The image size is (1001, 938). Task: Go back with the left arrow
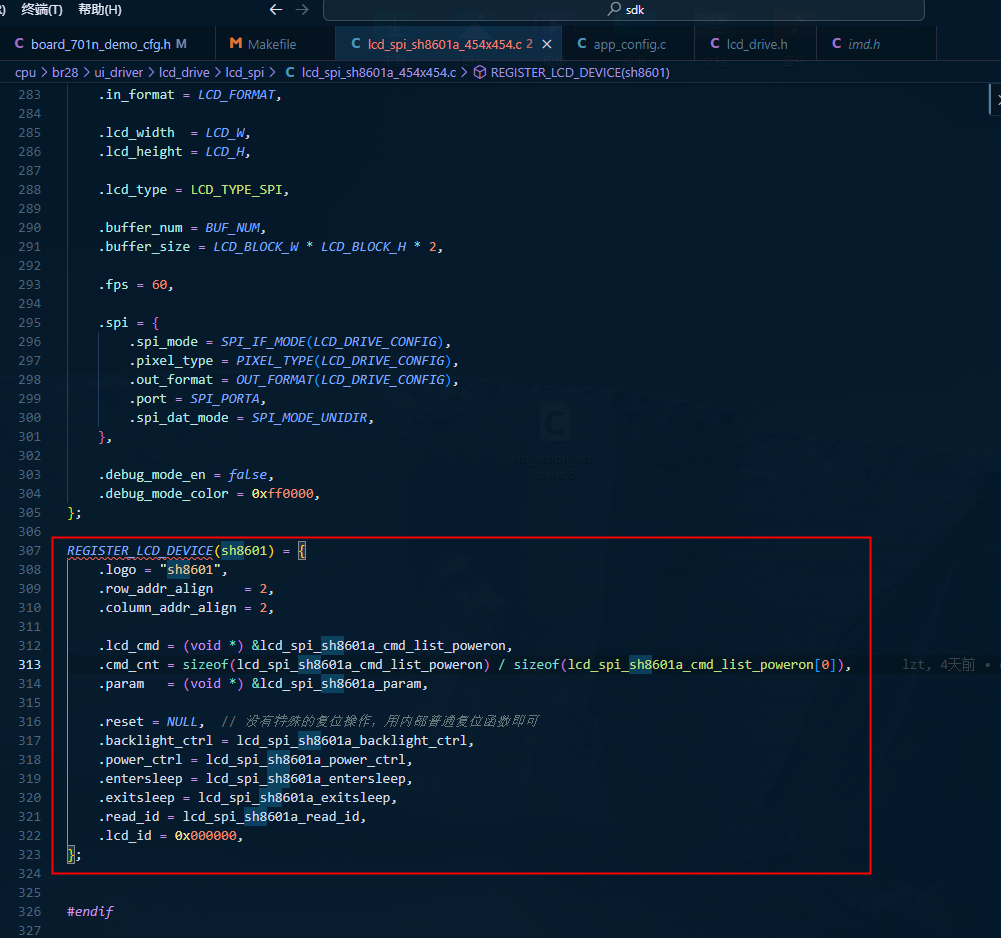coord(276,10)
